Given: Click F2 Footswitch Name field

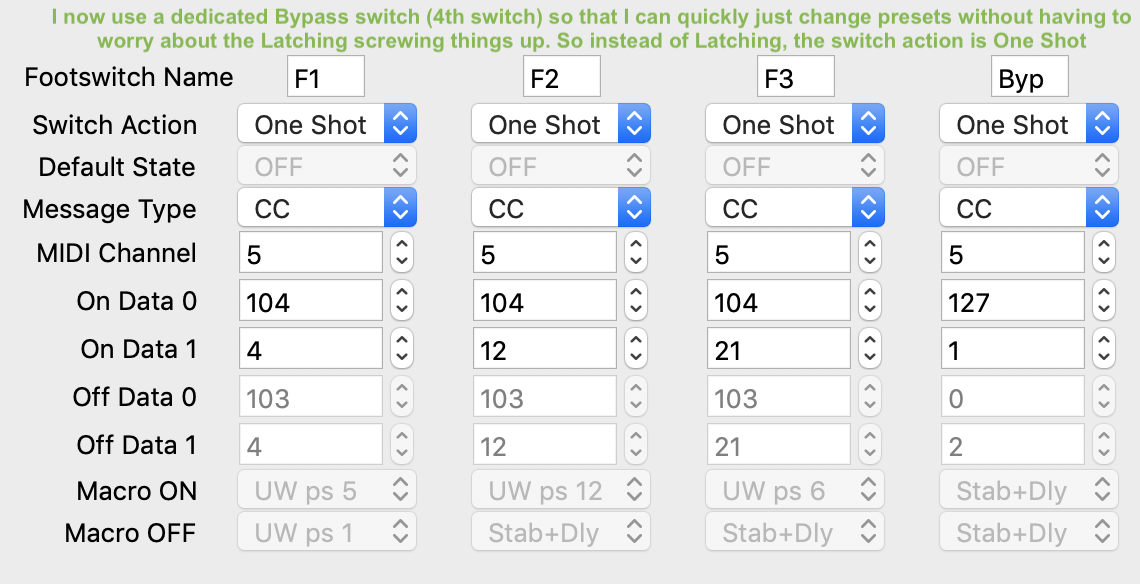Looking at the screenshot, I should (562, 77).
